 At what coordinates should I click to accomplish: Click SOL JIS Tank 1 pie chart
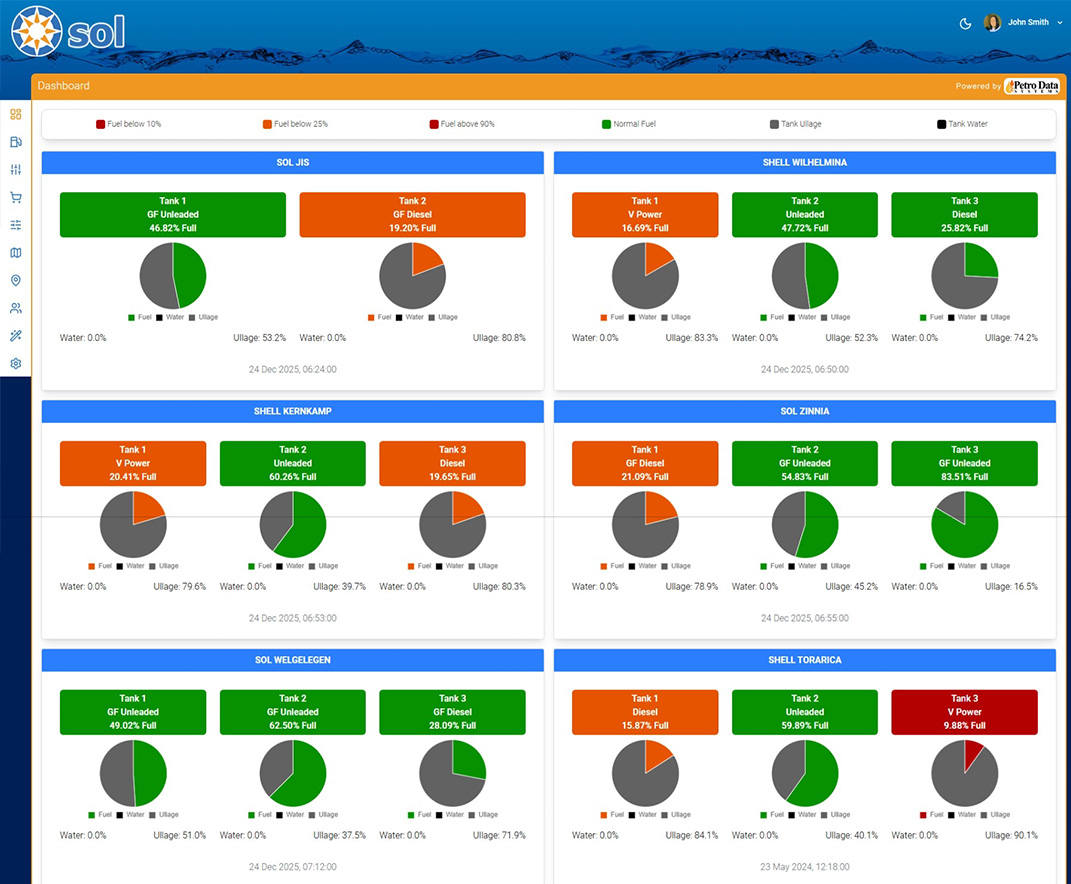pos(173,276)
